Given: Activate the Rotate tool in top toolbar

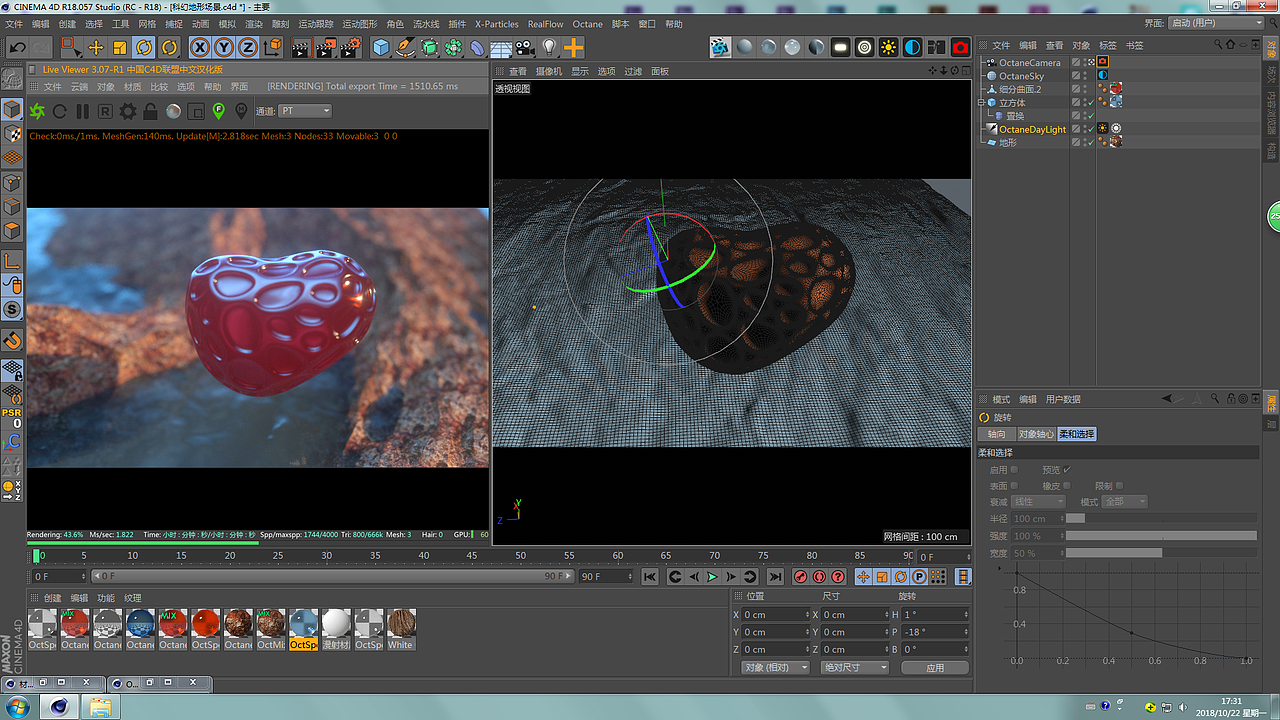Looking at the screenshot, I should pyautogui.click(x=144, y=47).
